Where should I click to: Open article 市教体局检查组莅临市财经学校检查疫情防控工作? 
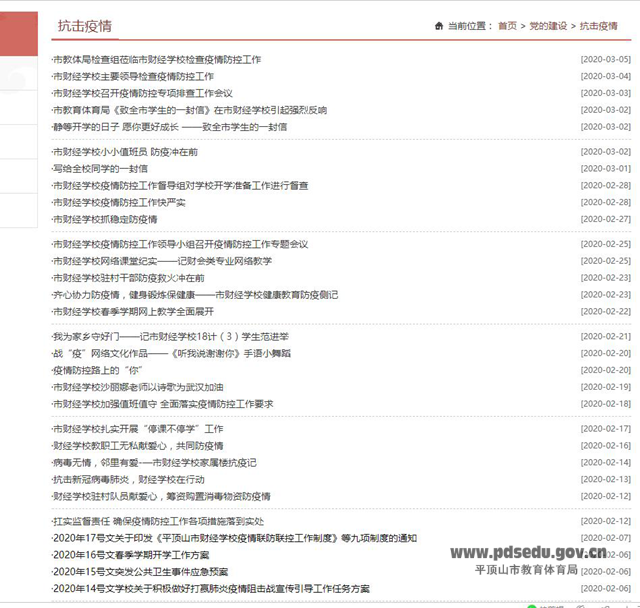pyautogui.click(x=157, y=60)
